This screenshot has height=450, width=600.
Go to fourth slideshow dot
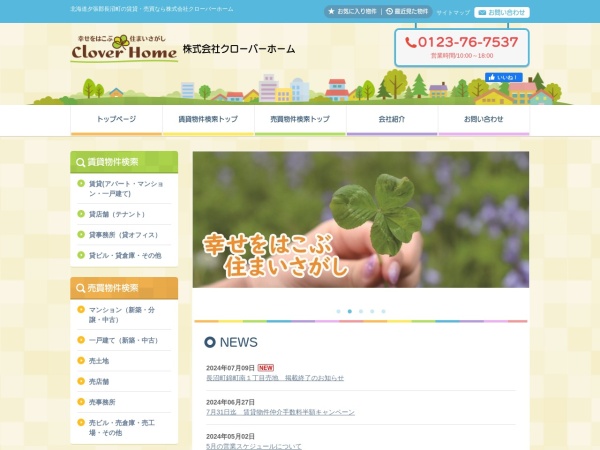coord(372,311)
